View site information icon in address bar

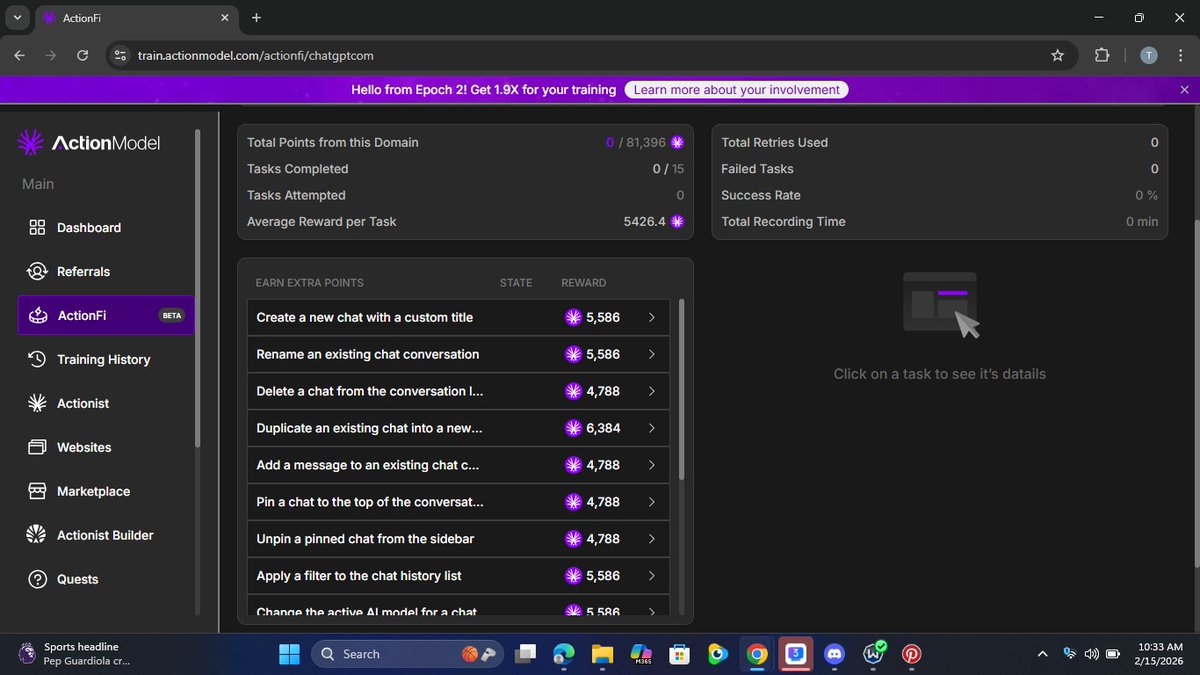click(120, 56)
